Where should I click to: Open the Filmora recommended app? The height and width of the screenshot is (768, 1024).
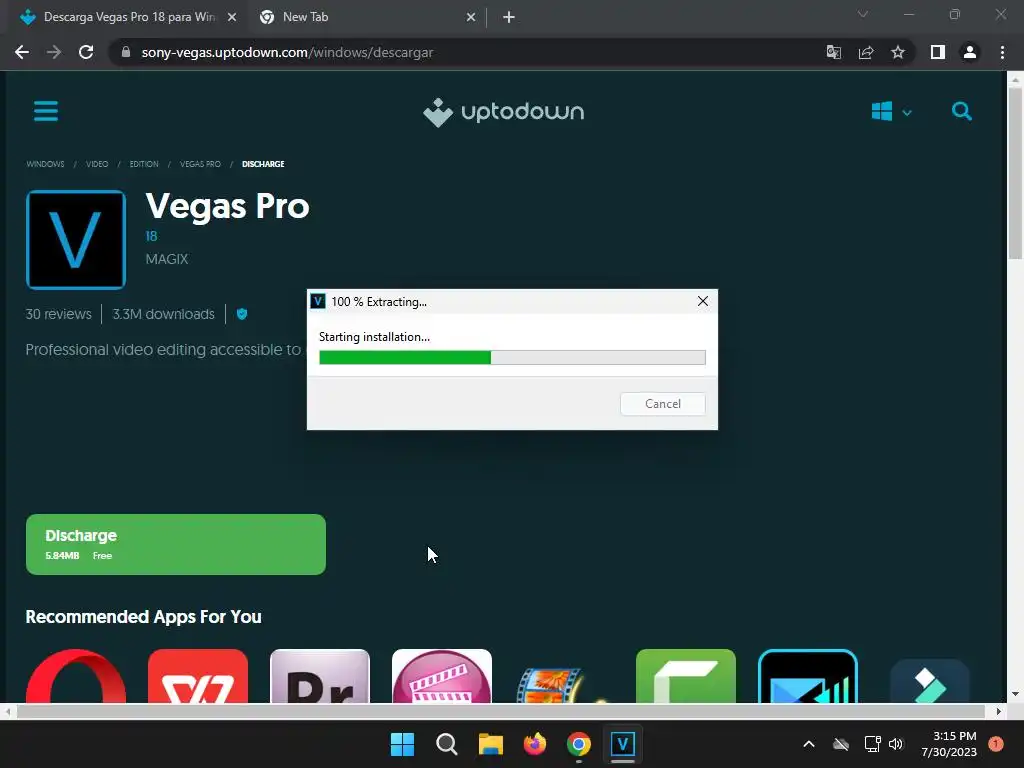(x=930, y=679)
